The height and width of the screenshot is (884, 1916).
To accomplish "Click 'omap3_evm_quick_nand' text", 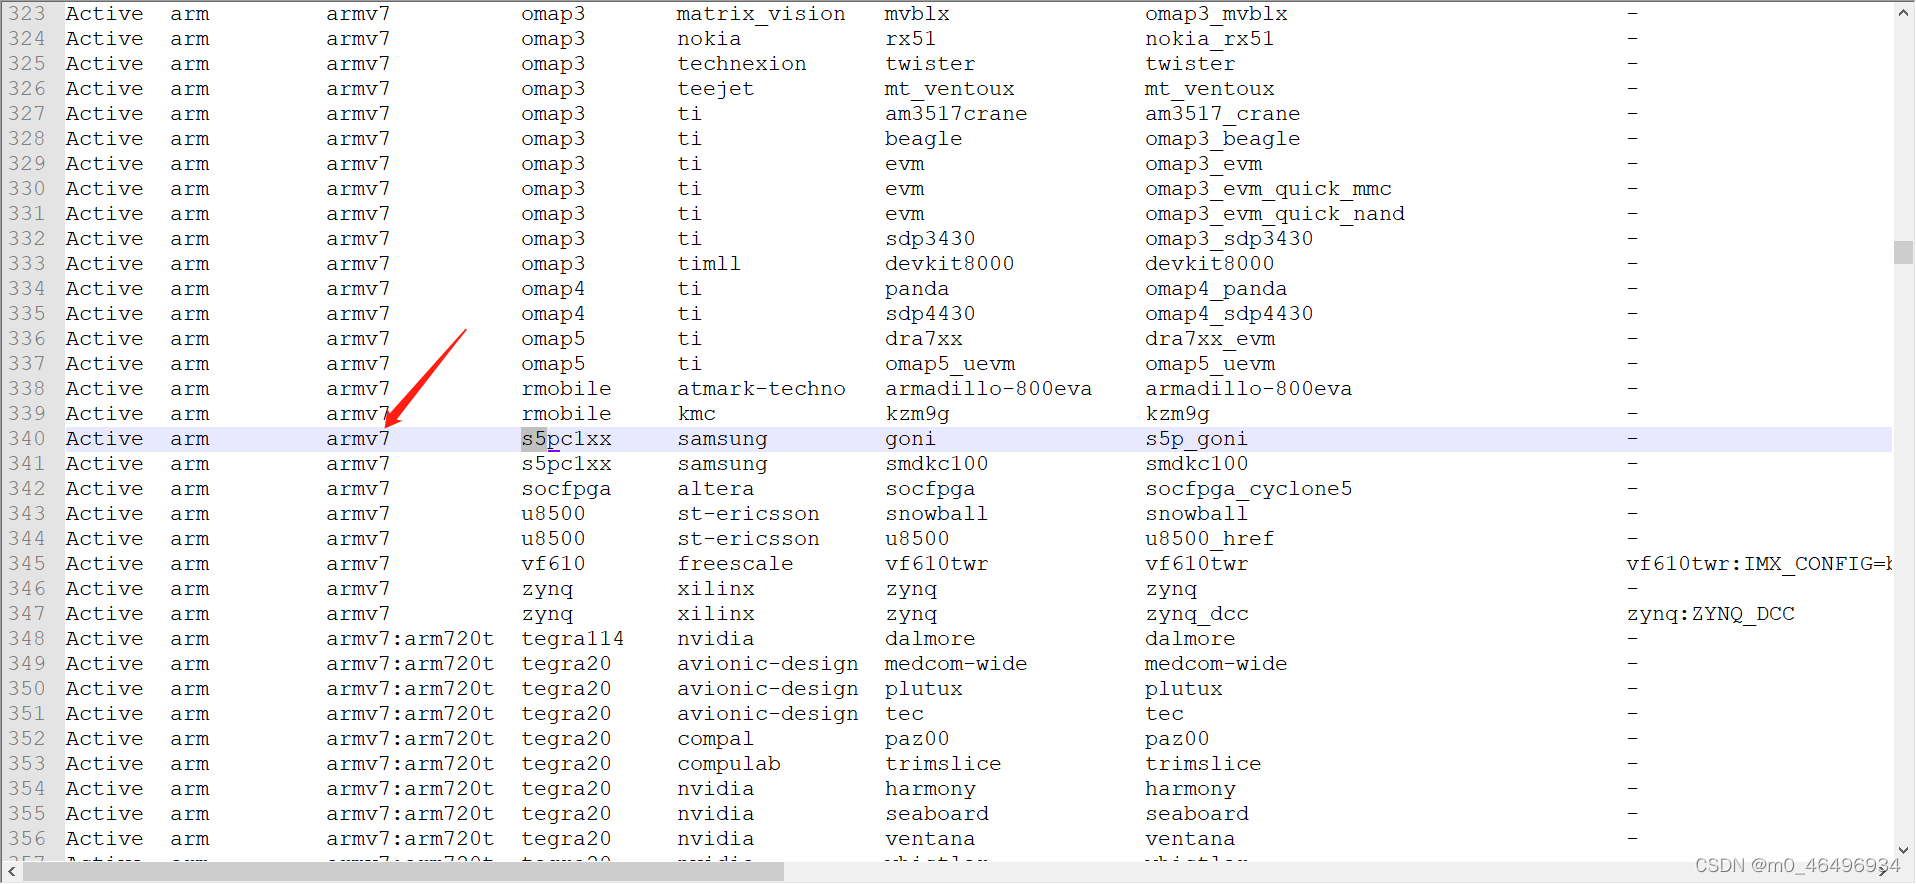I will tap(1275, 214).
